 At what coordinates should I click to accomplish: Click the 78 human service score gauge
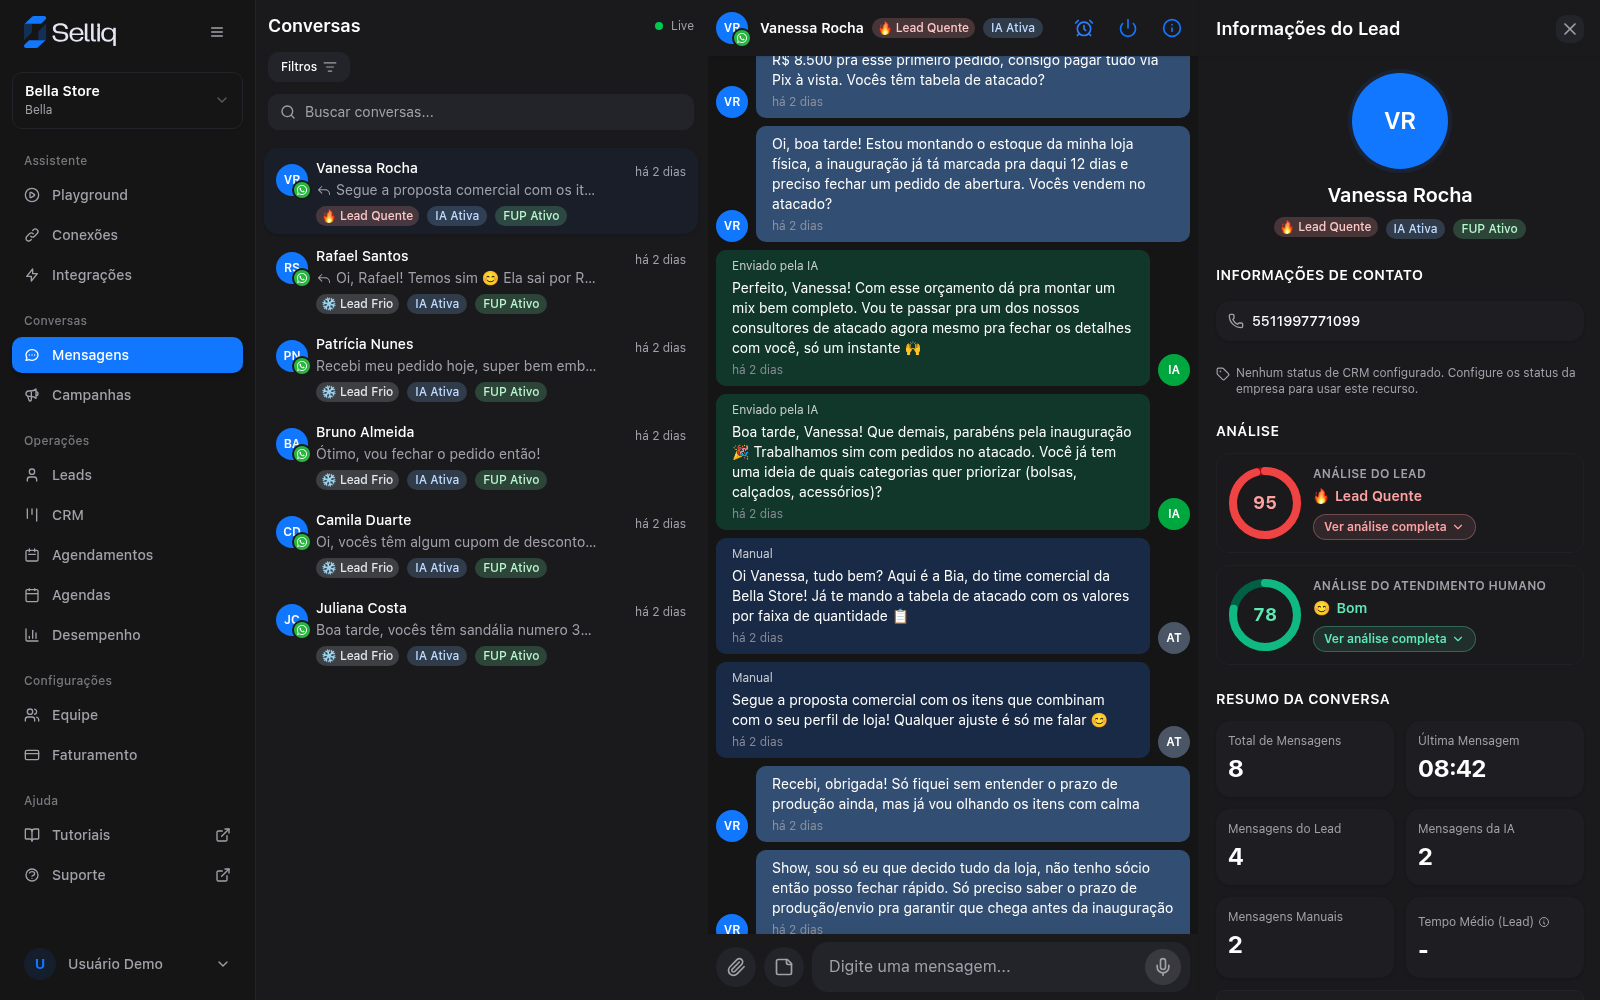[1265, 615]
